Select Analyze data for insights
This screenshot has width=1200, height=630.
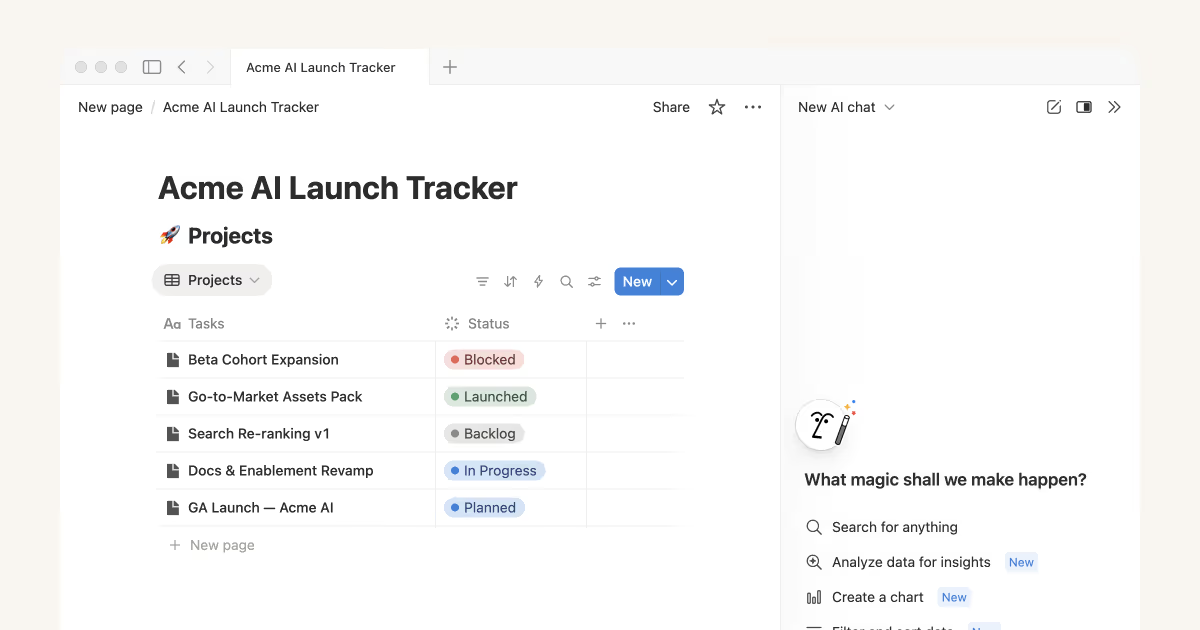tap(910, 562)
